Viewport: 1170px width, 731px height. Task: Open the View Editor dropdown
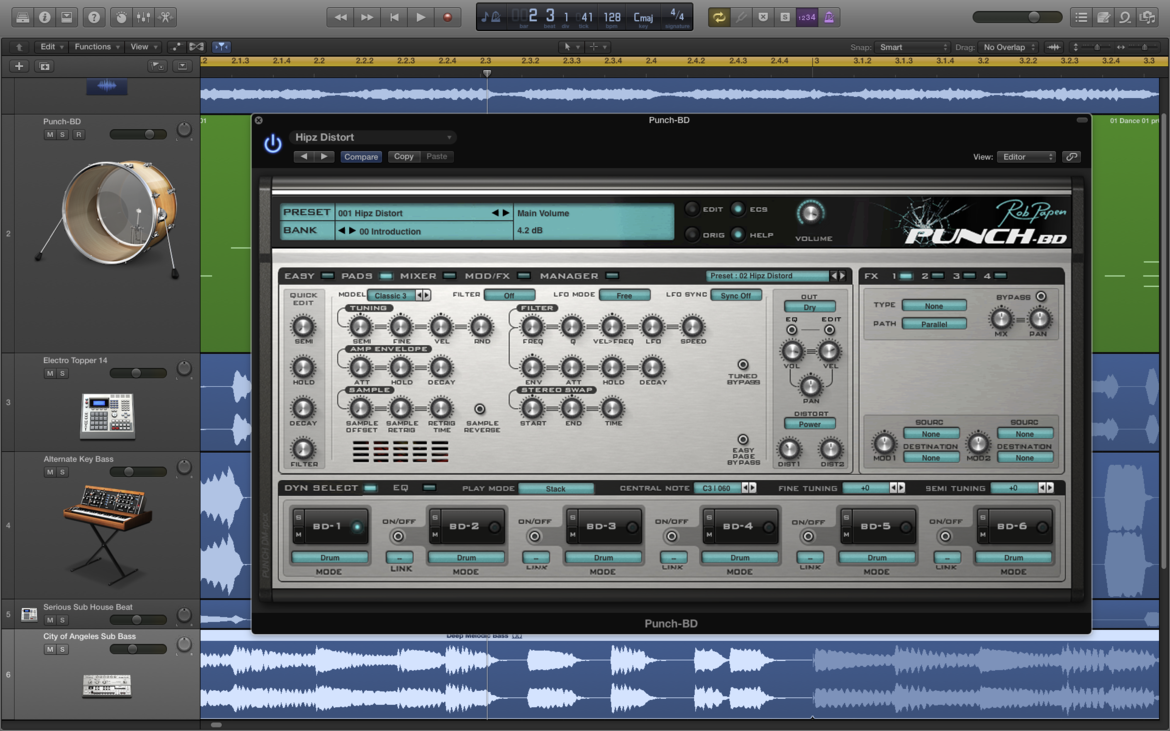click(1026, 157)
